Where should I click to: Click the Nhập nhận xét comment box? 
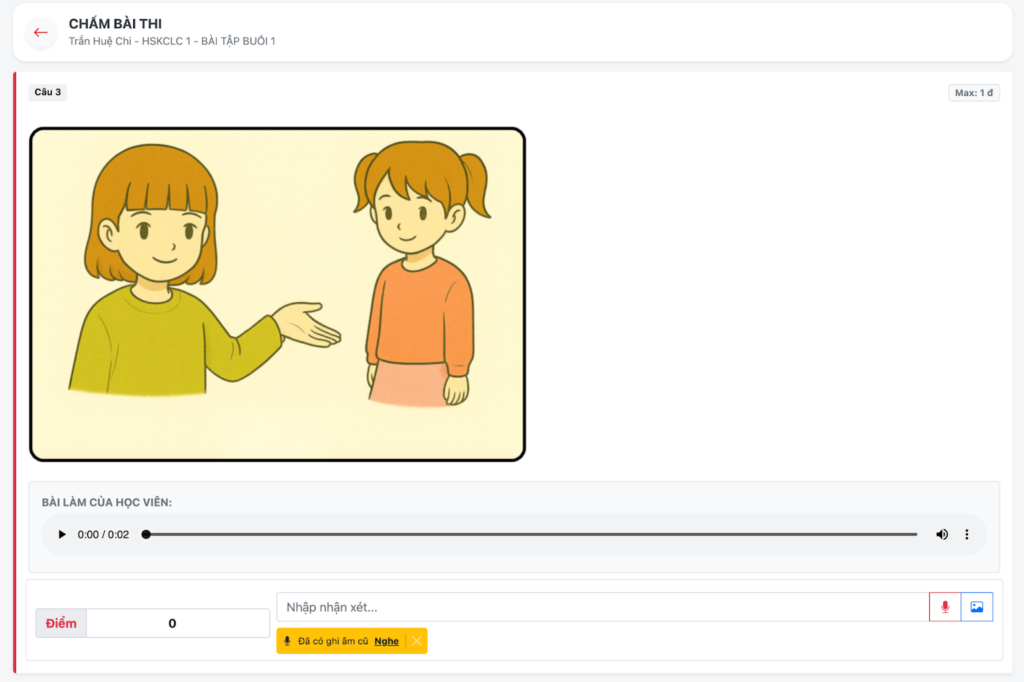(x=602, y=607)
